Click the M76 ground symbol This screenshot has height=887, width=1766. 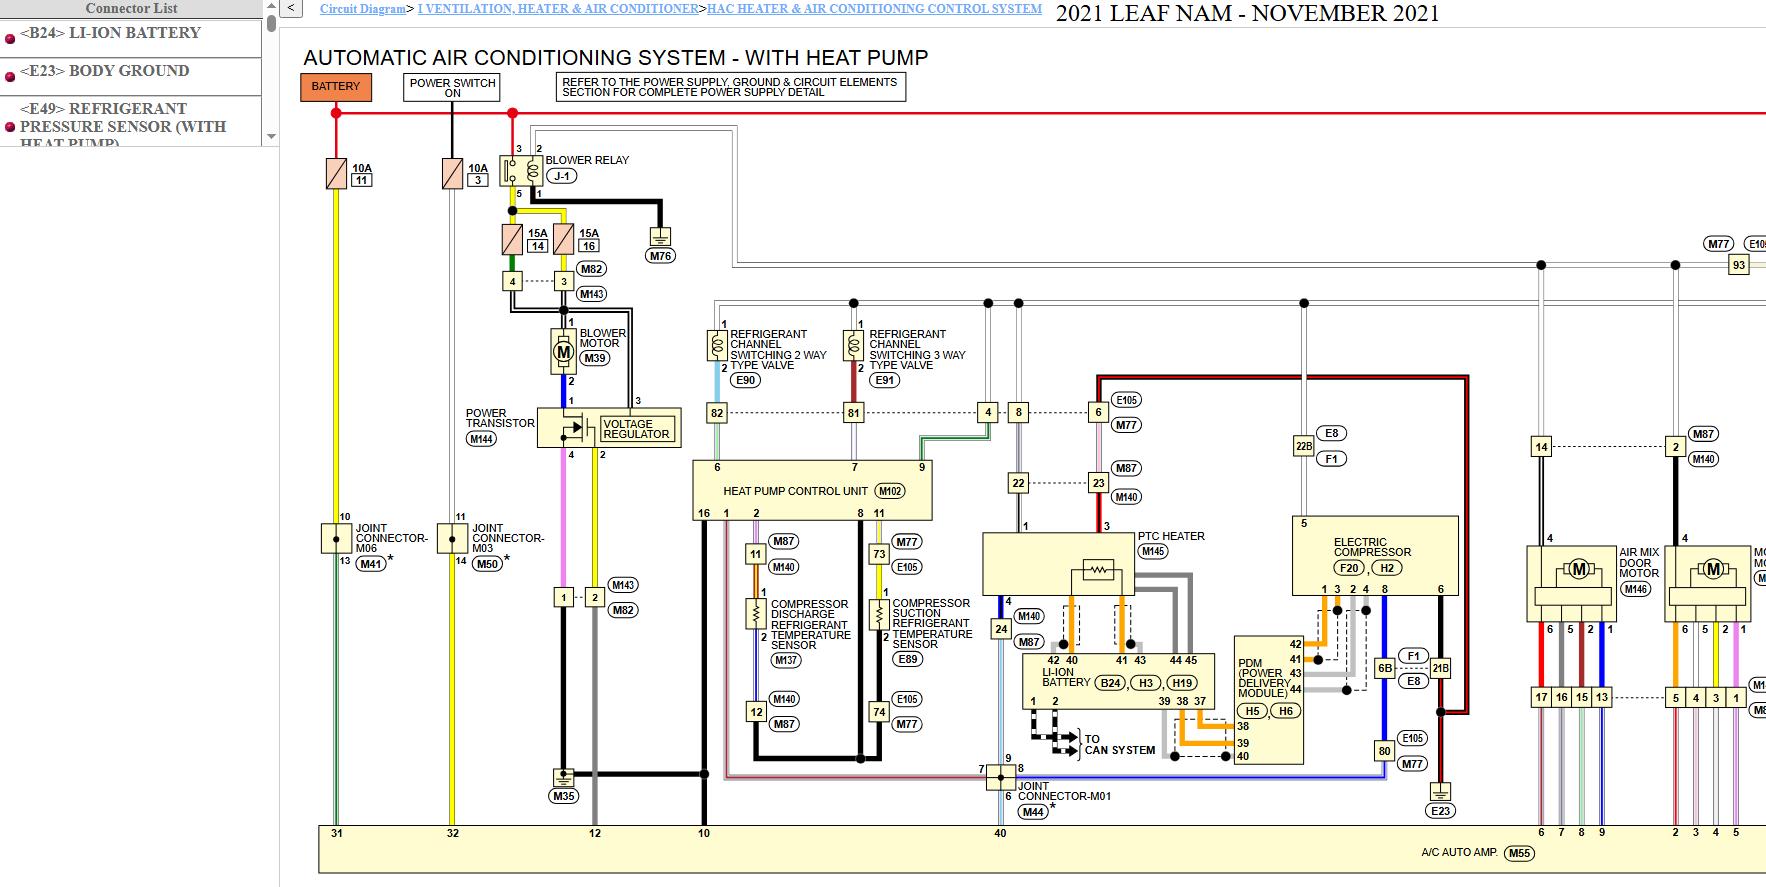pyautogui.click(x=660, y=237)
